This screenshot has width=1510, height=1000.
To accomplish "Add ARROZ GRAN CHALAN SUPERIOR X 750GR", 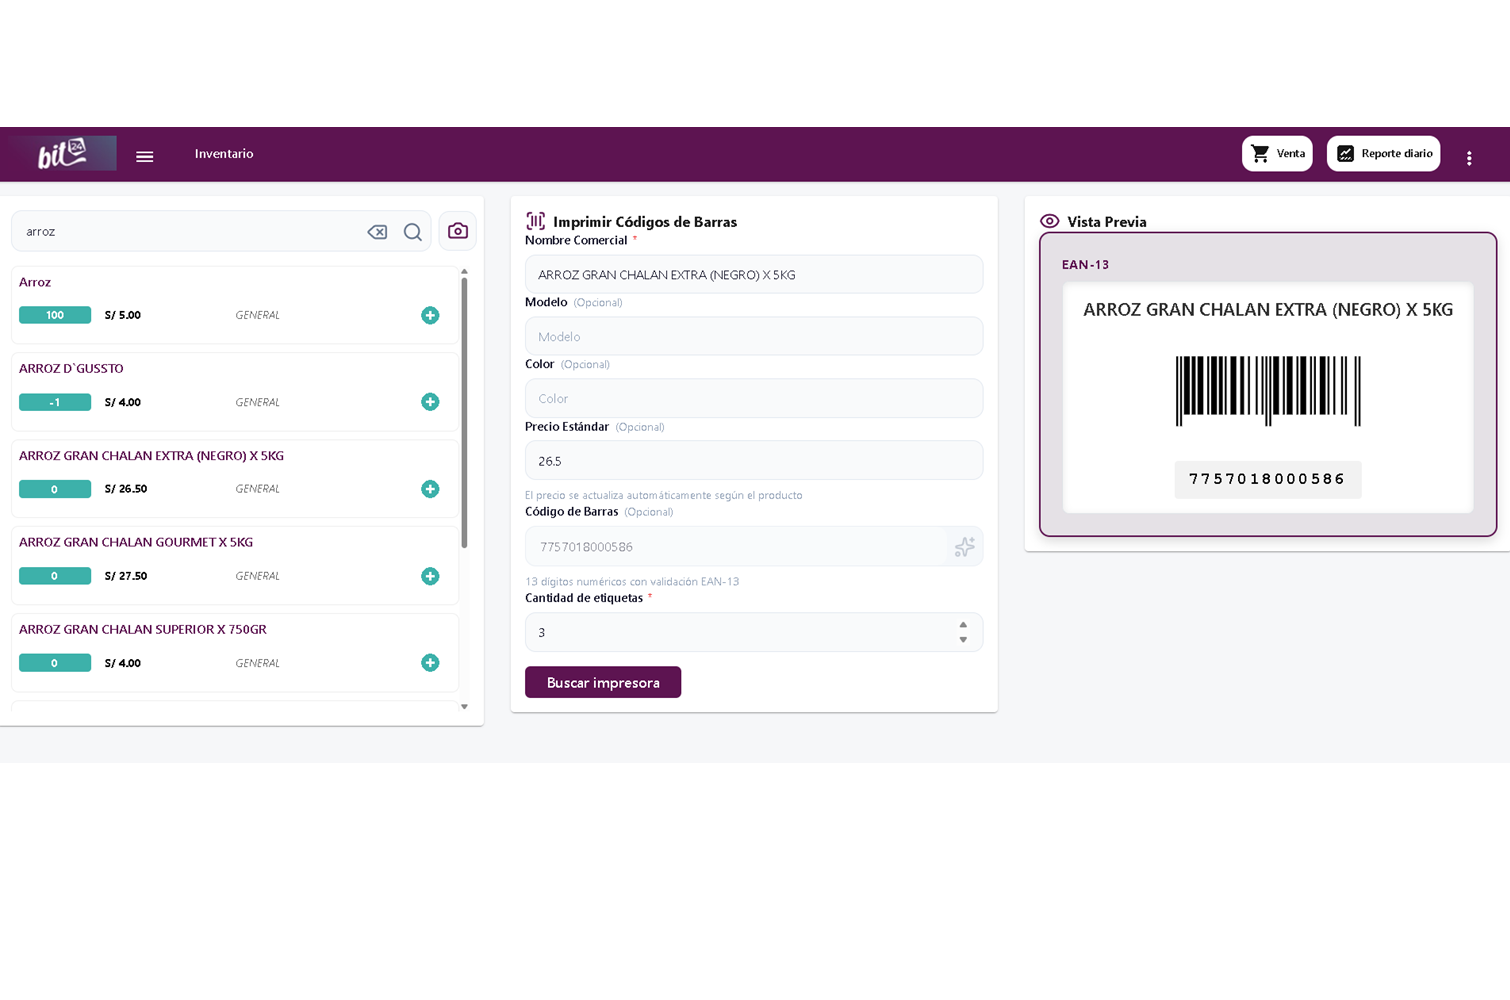I will (x=430, y=663).
